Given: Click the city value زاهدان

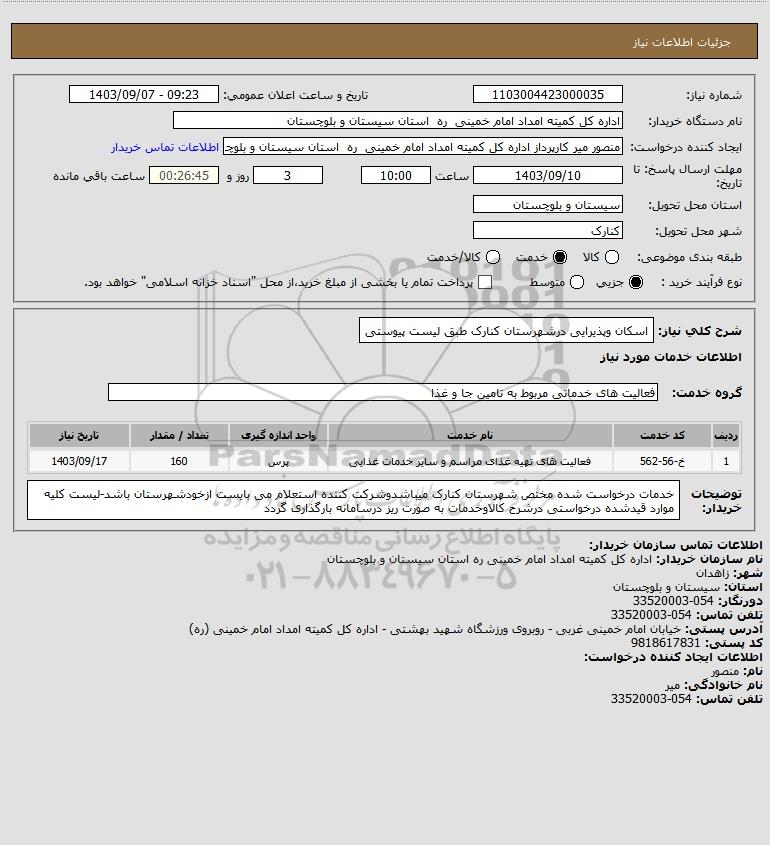Looking at the screenshot, I should (712, 573).
